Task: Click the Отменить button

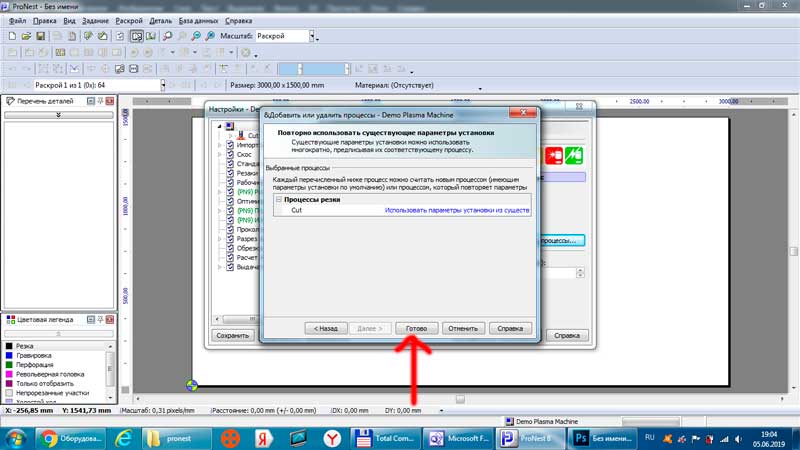Action: 463,329
